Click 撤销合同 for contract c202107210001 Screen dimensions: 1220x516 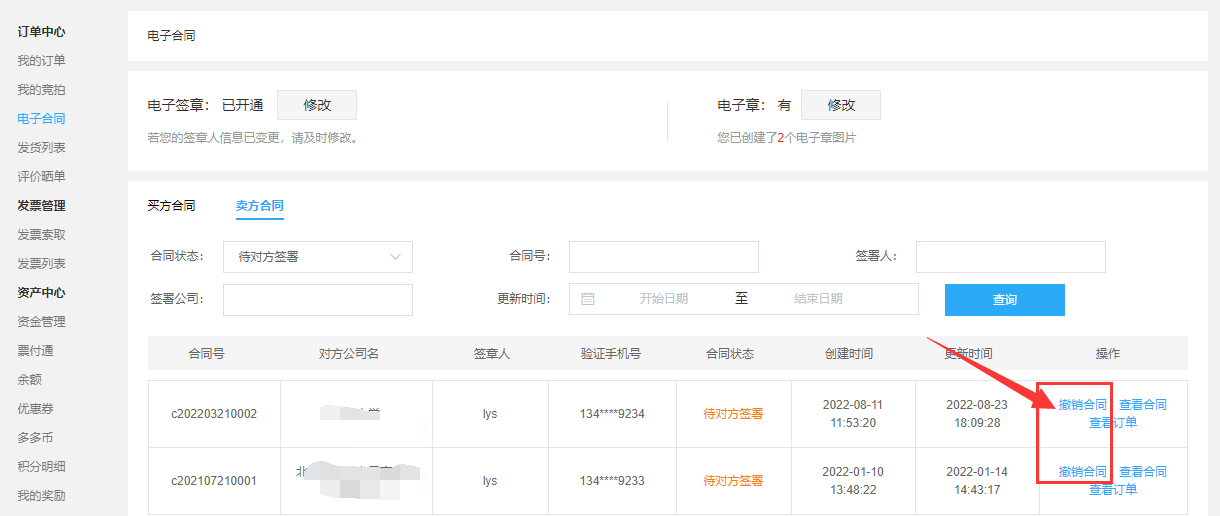click(x=1082, y=472)
